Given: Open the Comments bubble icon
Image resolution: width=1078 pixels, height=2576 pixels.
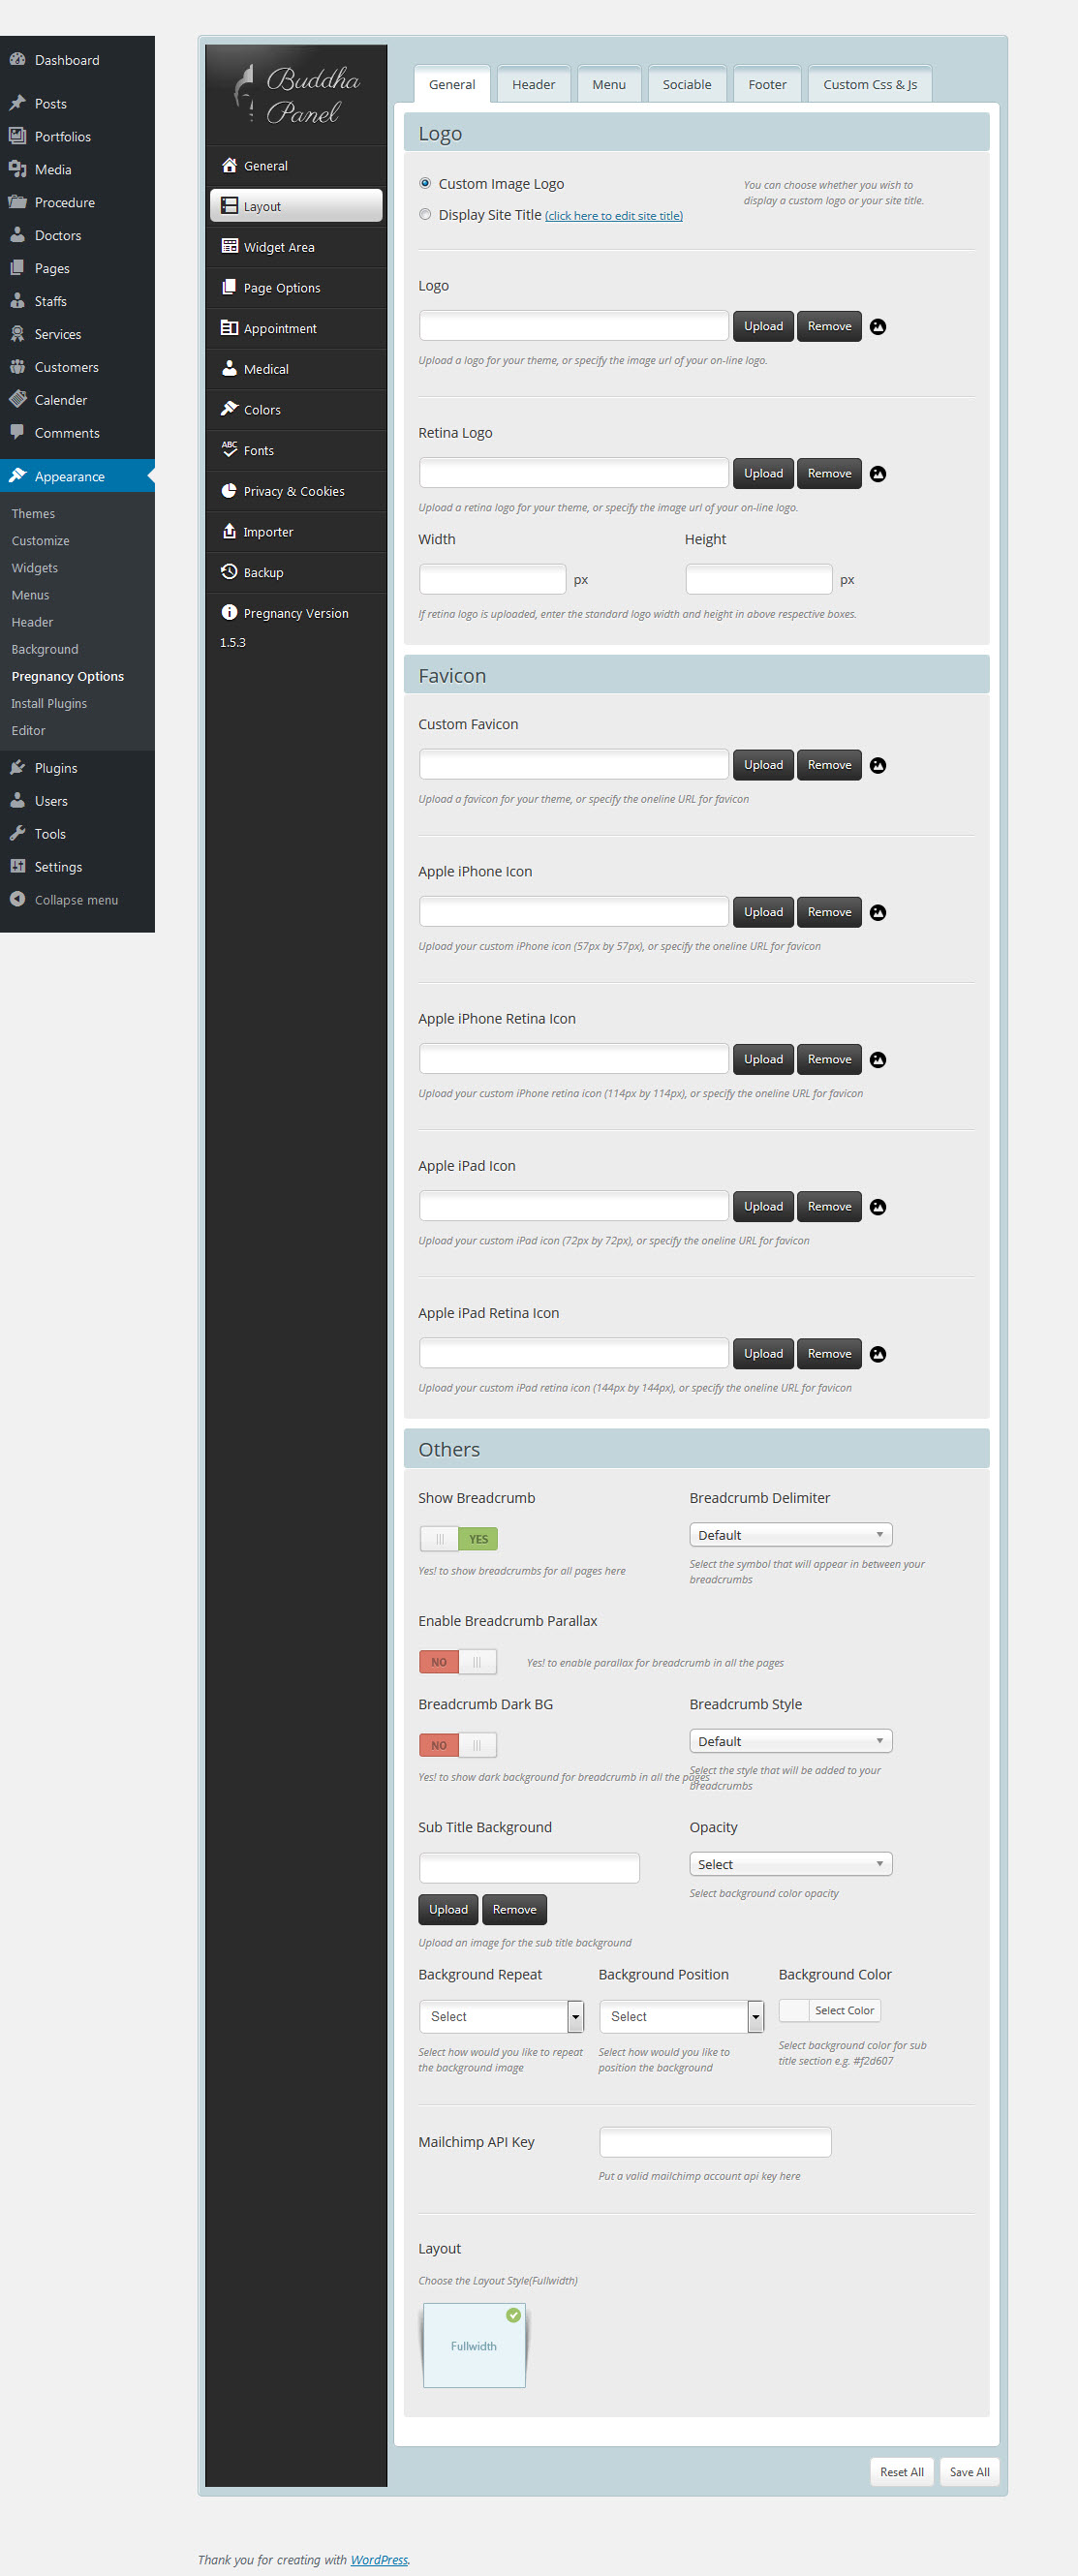Looking at the screenshot, I should pos(17,433).
